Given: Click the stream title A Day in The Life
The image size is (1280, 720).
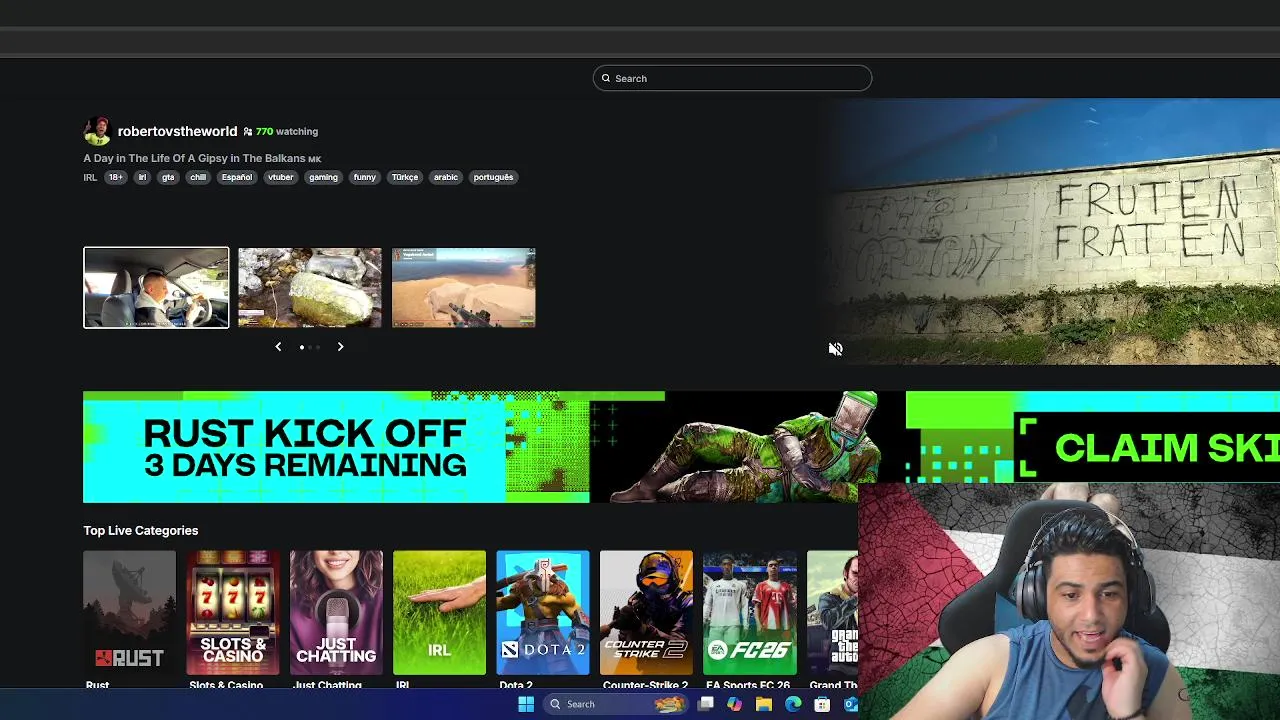Looking at the screenshot, I should pos(202,158).
